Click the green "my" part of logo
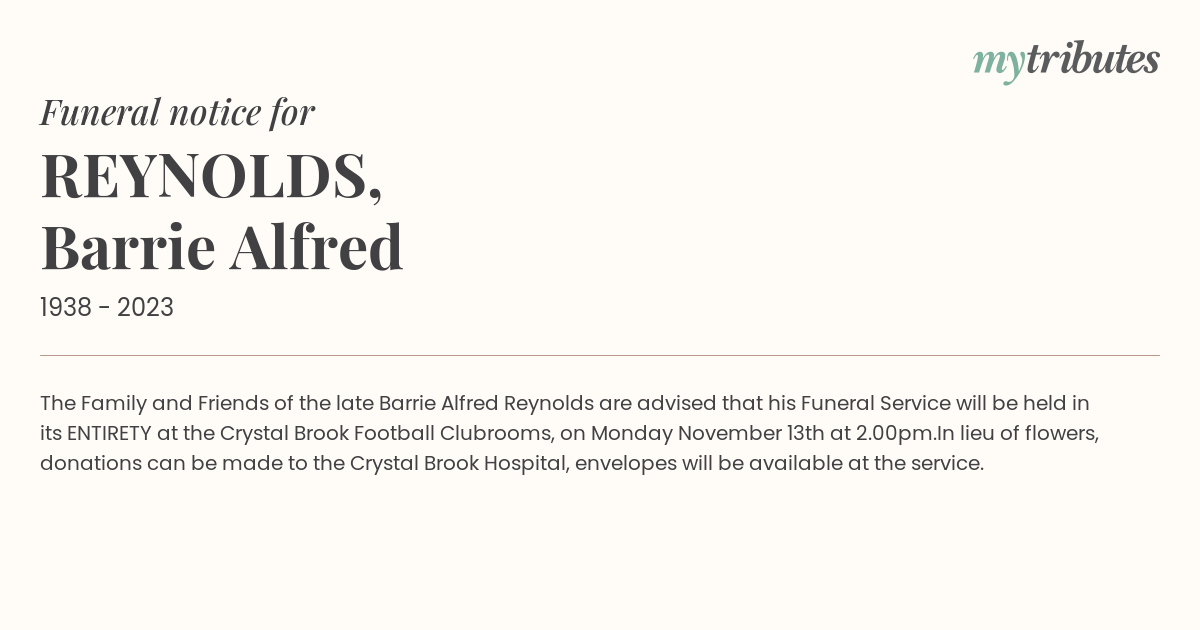This screenshot has height=630, width=1200. (998, 64)
